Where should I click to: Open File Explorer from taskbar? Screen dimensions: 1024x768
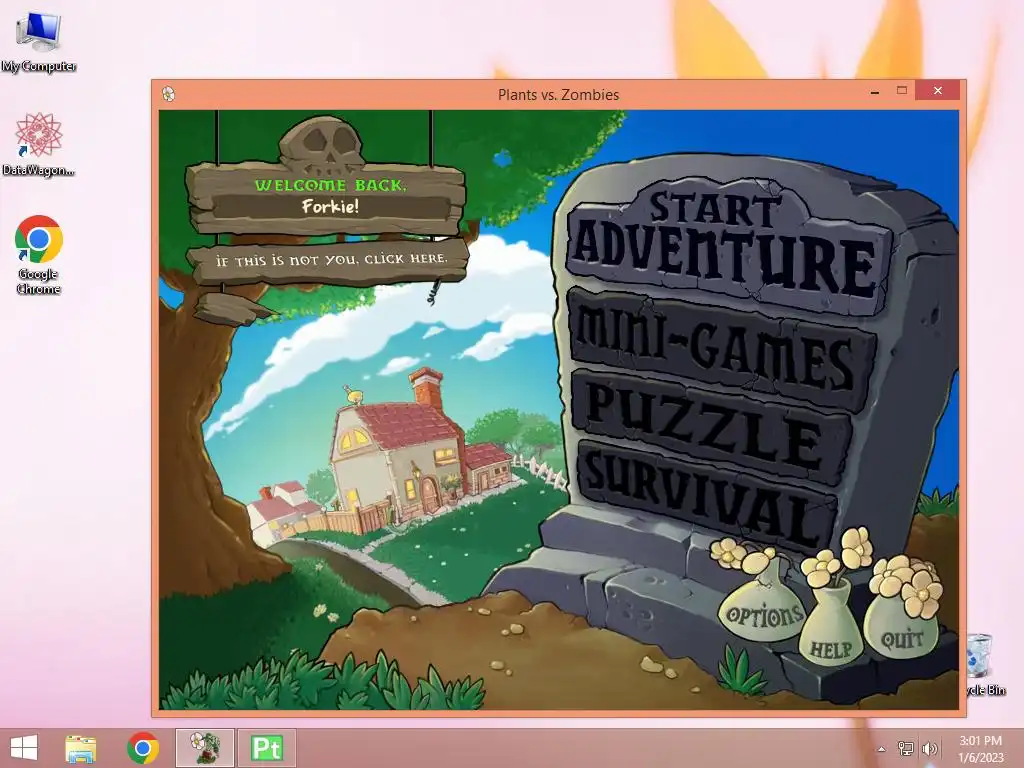pyautogui.click(x=80, y=748)
